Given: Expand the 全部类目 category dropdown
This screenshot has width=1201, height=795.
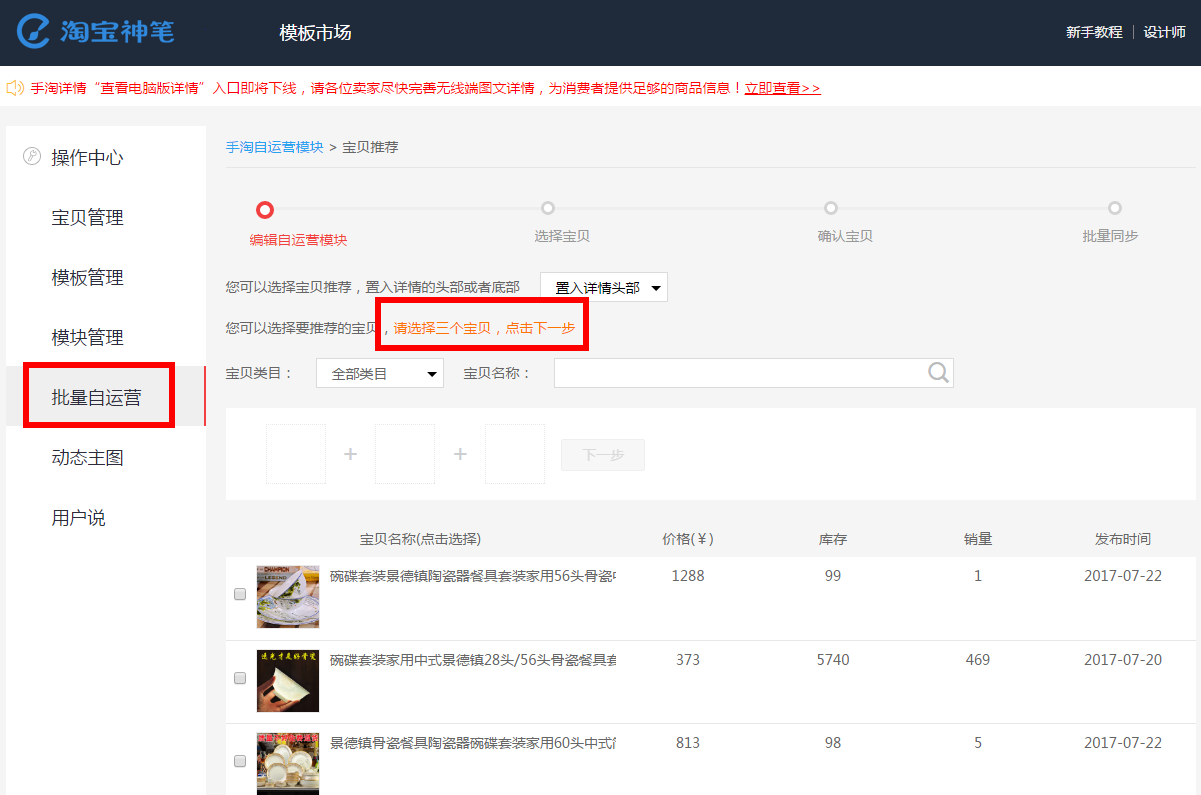Looking at the screenshot, I should click(x=380, y=374).
